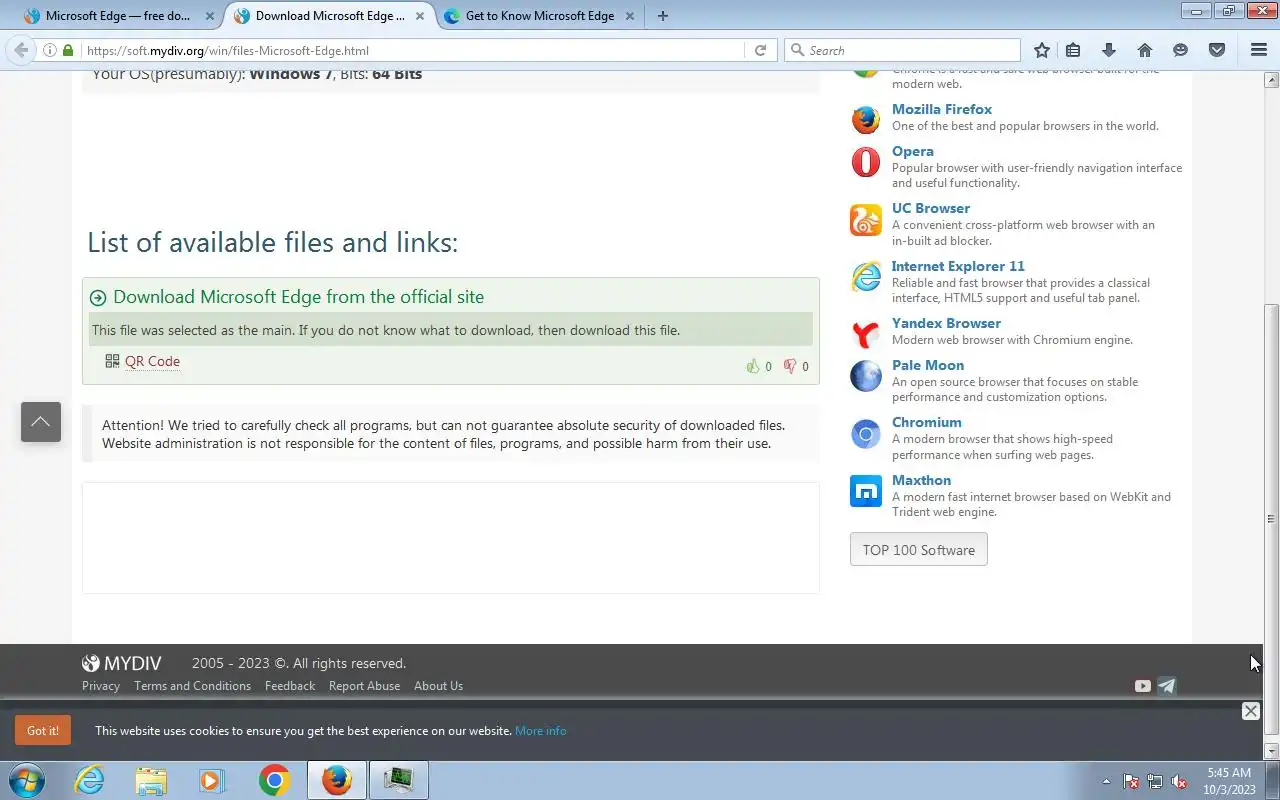Bookmark this page with star icon
Image resolution: width=1280 pixels, height=800 pixels.
pos(1042,50)
